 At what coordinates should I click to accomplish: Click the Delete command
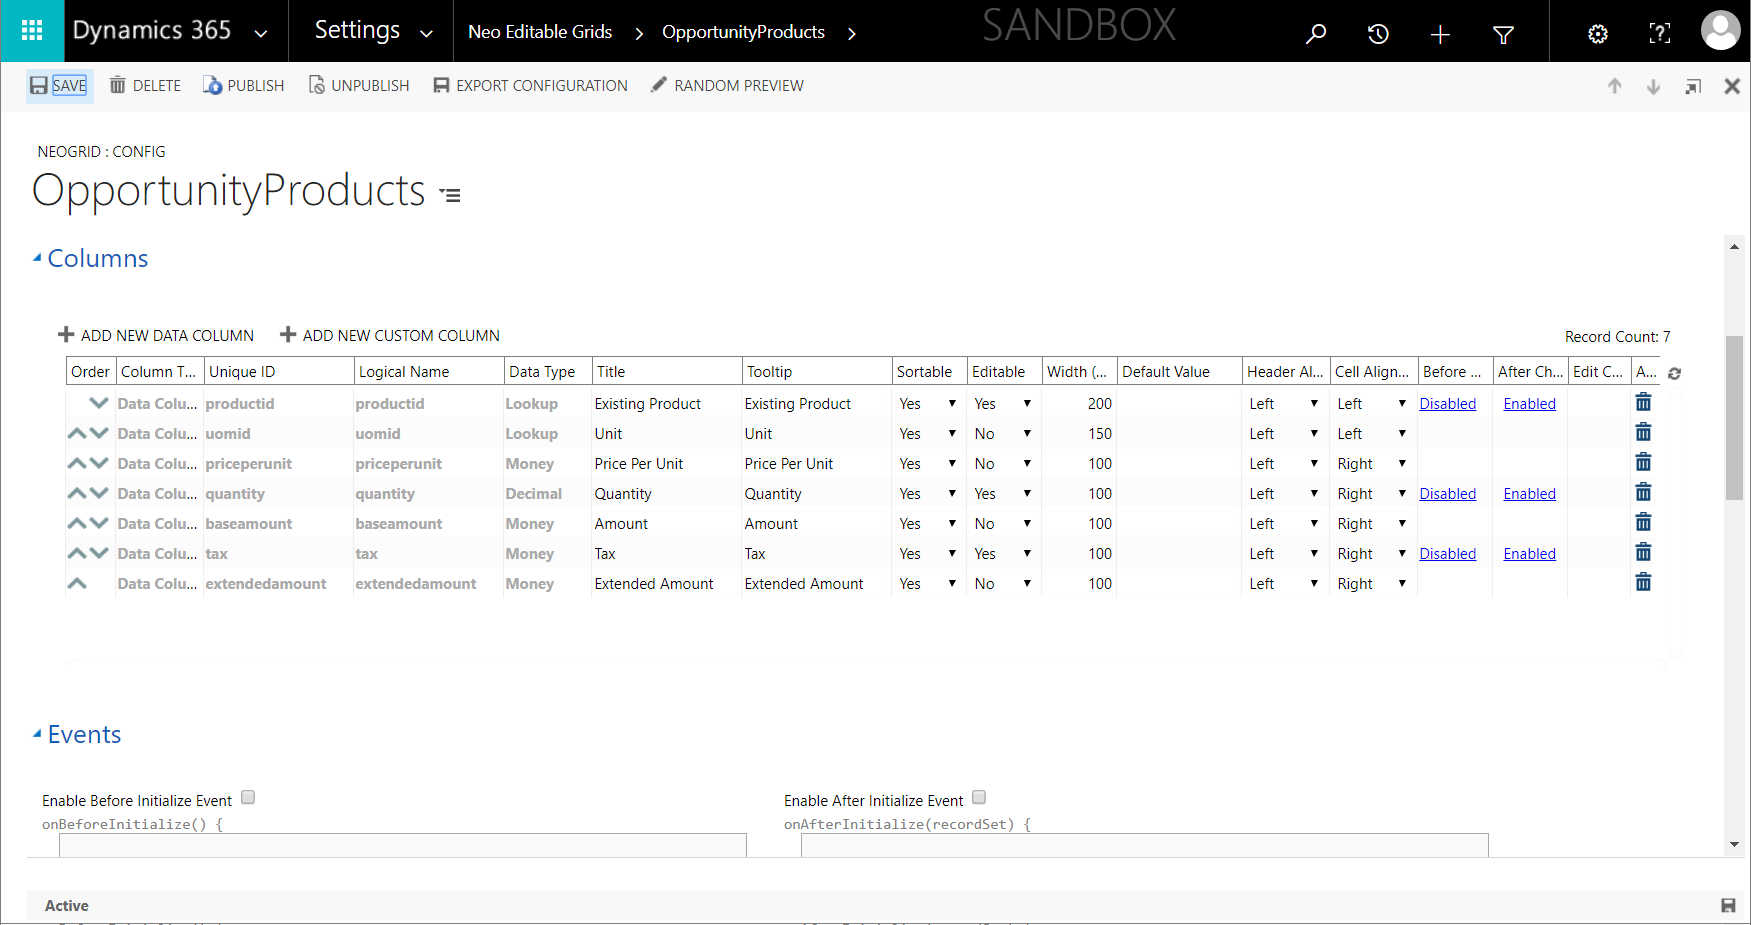click(x=145, y=86)
